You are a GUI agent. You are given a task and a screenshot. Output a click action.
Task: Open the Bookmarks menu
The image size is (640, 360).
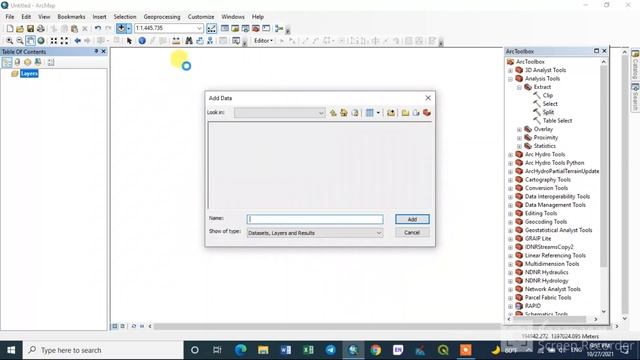tap(71, 17)
